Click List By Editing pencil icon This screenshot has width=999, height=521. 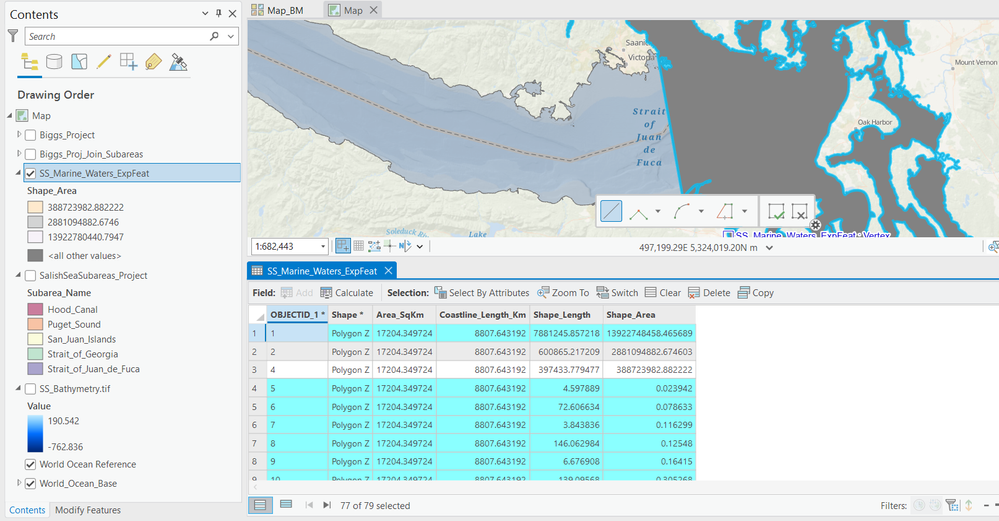pyautogui.click(x=104, y=62)
